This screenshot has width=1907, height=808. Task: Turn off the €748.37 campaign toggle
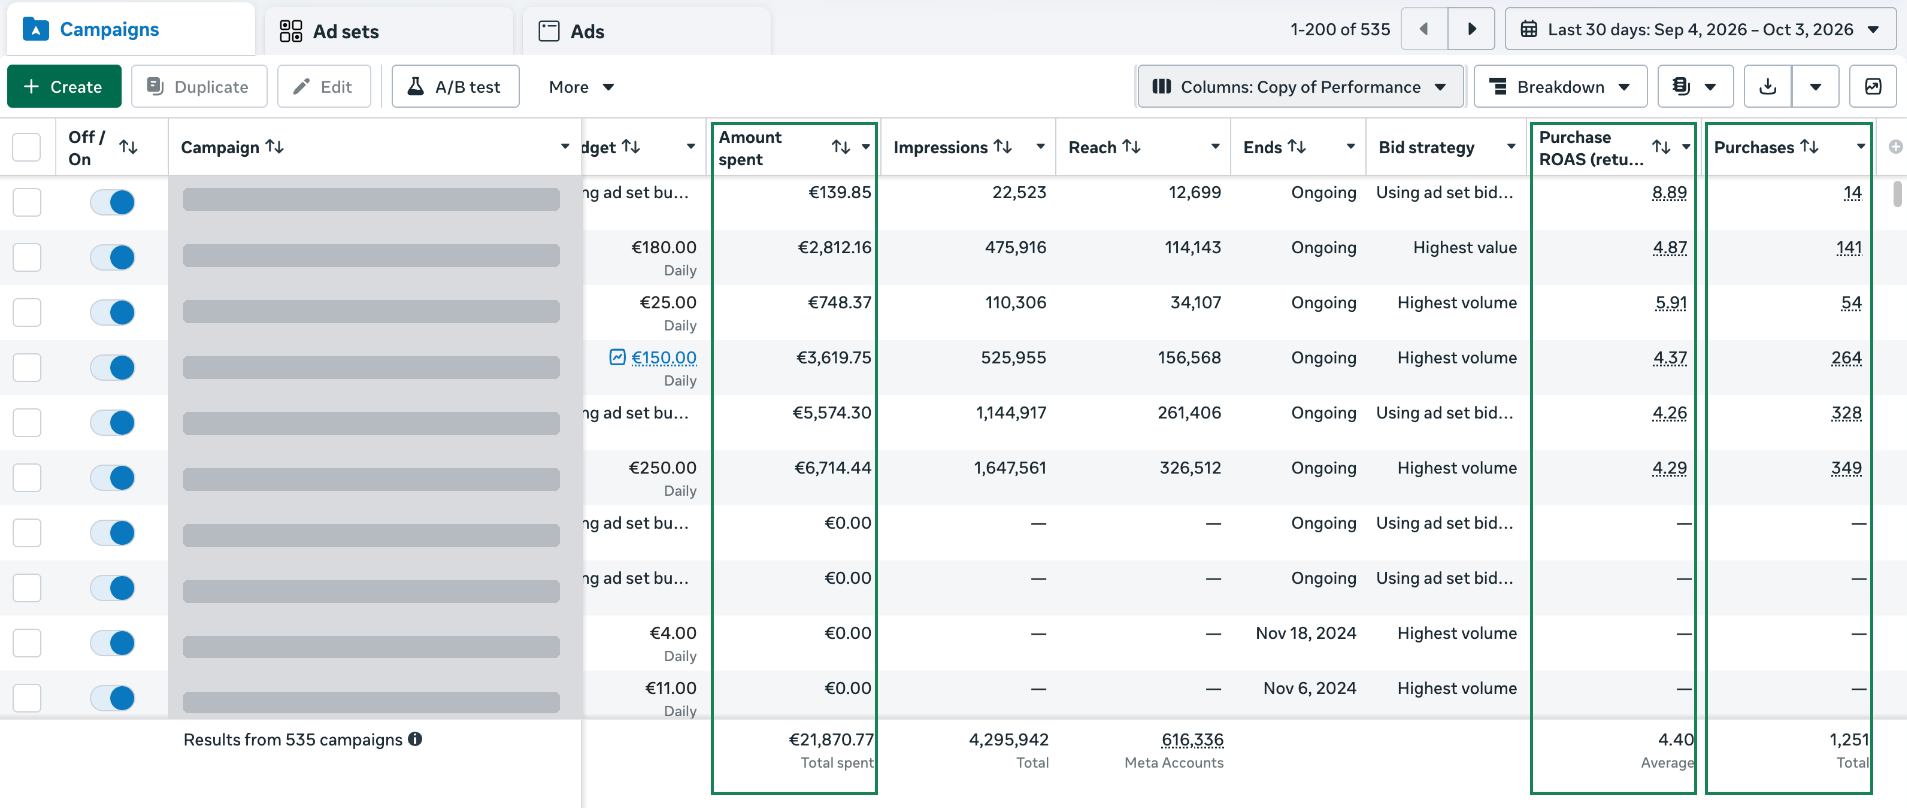pyautogui.click(x=113, y=312)
